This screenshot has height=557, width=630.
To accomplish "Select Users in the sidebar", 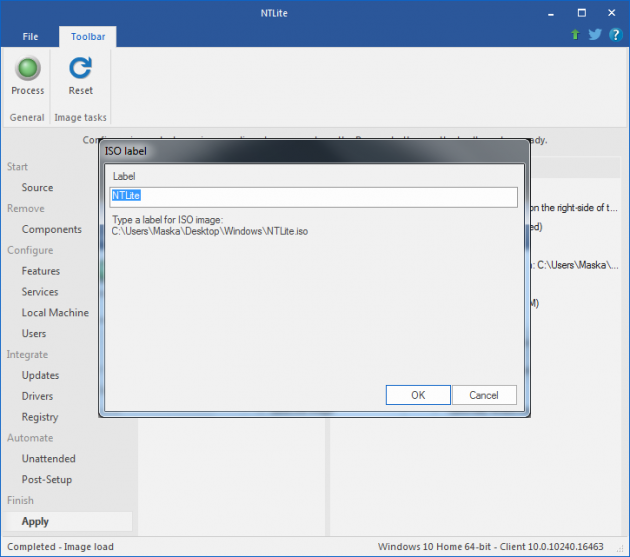I will 34,334.
